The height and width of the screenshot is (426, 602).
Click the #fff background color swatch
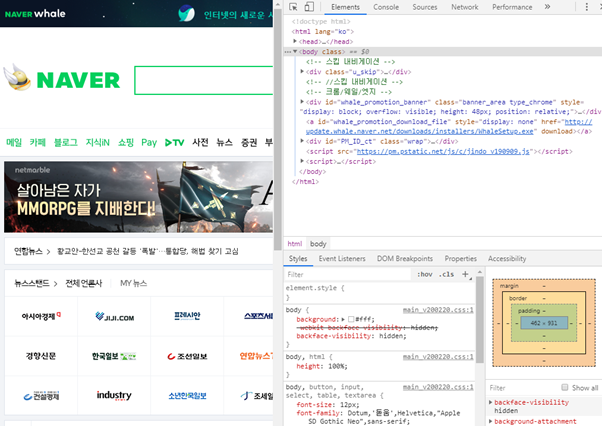pyautogui.click(x=351, y=319)
